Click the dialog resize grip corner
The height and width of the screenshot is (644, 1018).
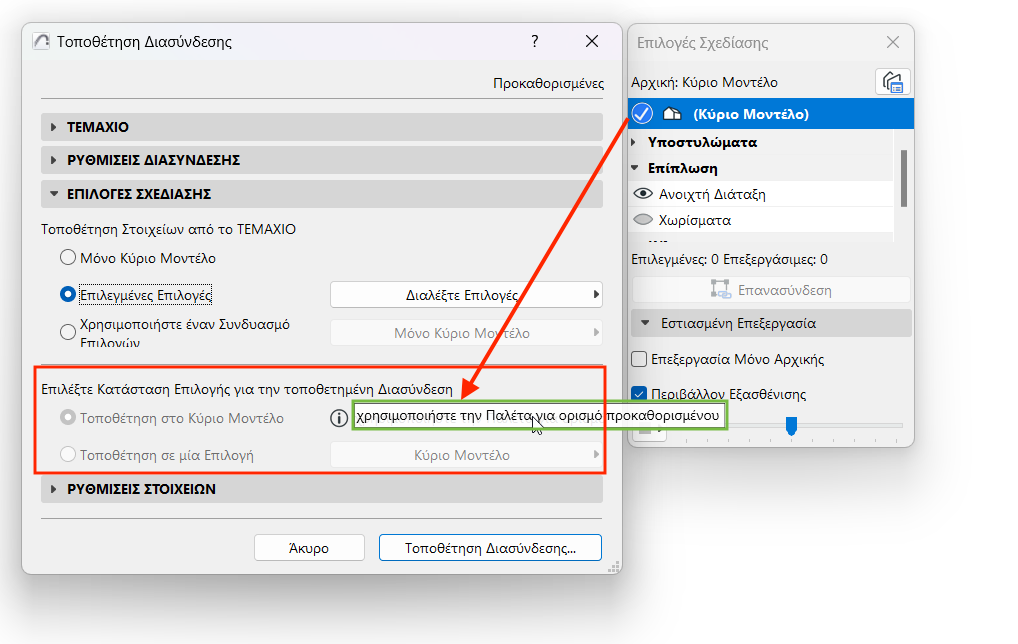tap(614, 567)
